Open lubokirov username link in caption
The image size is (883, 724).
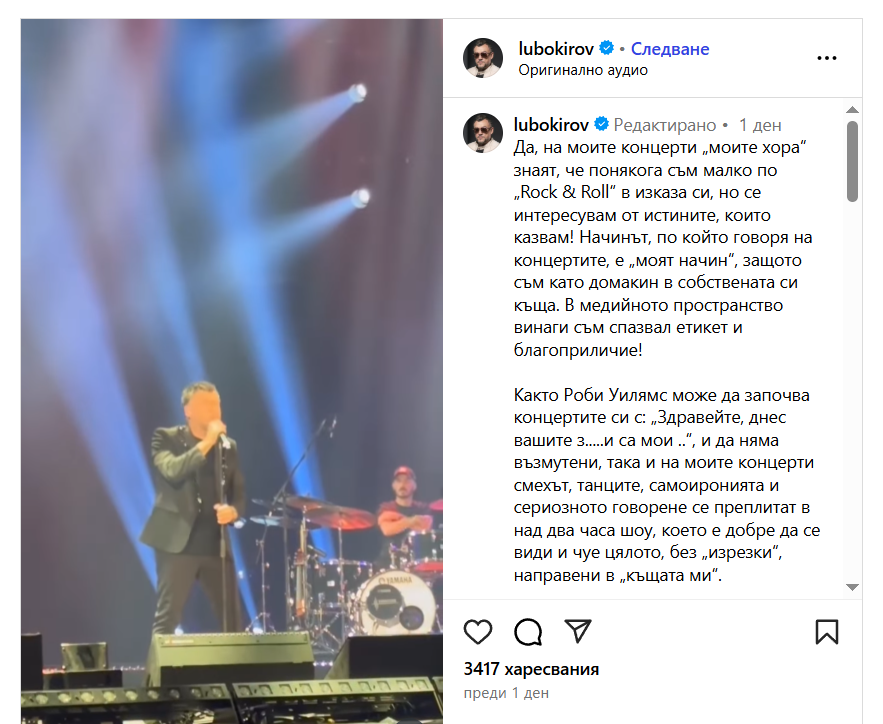pyautogui.click(x=551, y=124)
